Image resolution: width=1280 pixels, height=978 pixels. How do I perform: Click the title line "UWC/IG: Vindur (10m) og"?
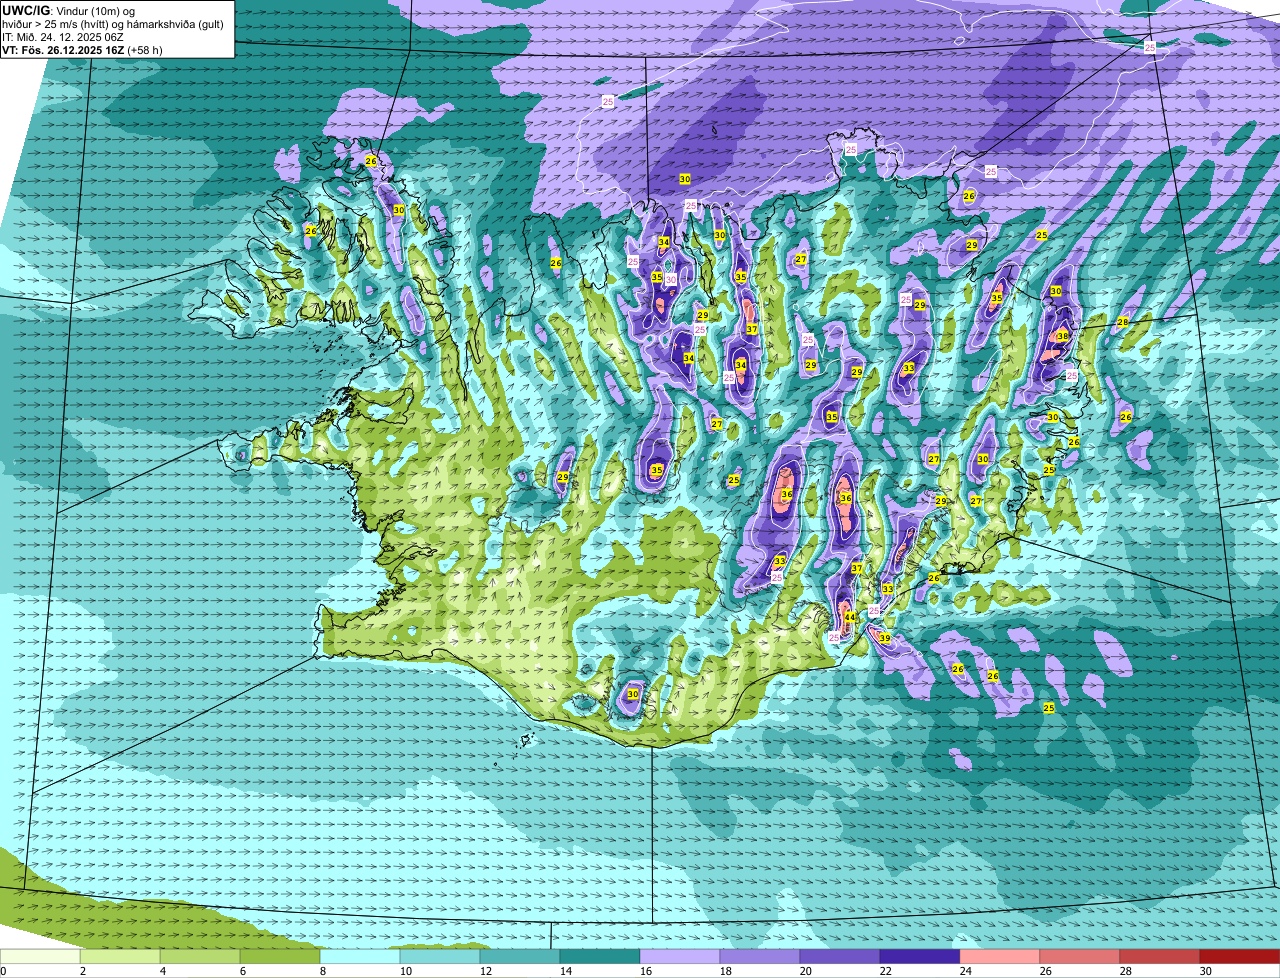pyautogui.click(x=69, y=10)
